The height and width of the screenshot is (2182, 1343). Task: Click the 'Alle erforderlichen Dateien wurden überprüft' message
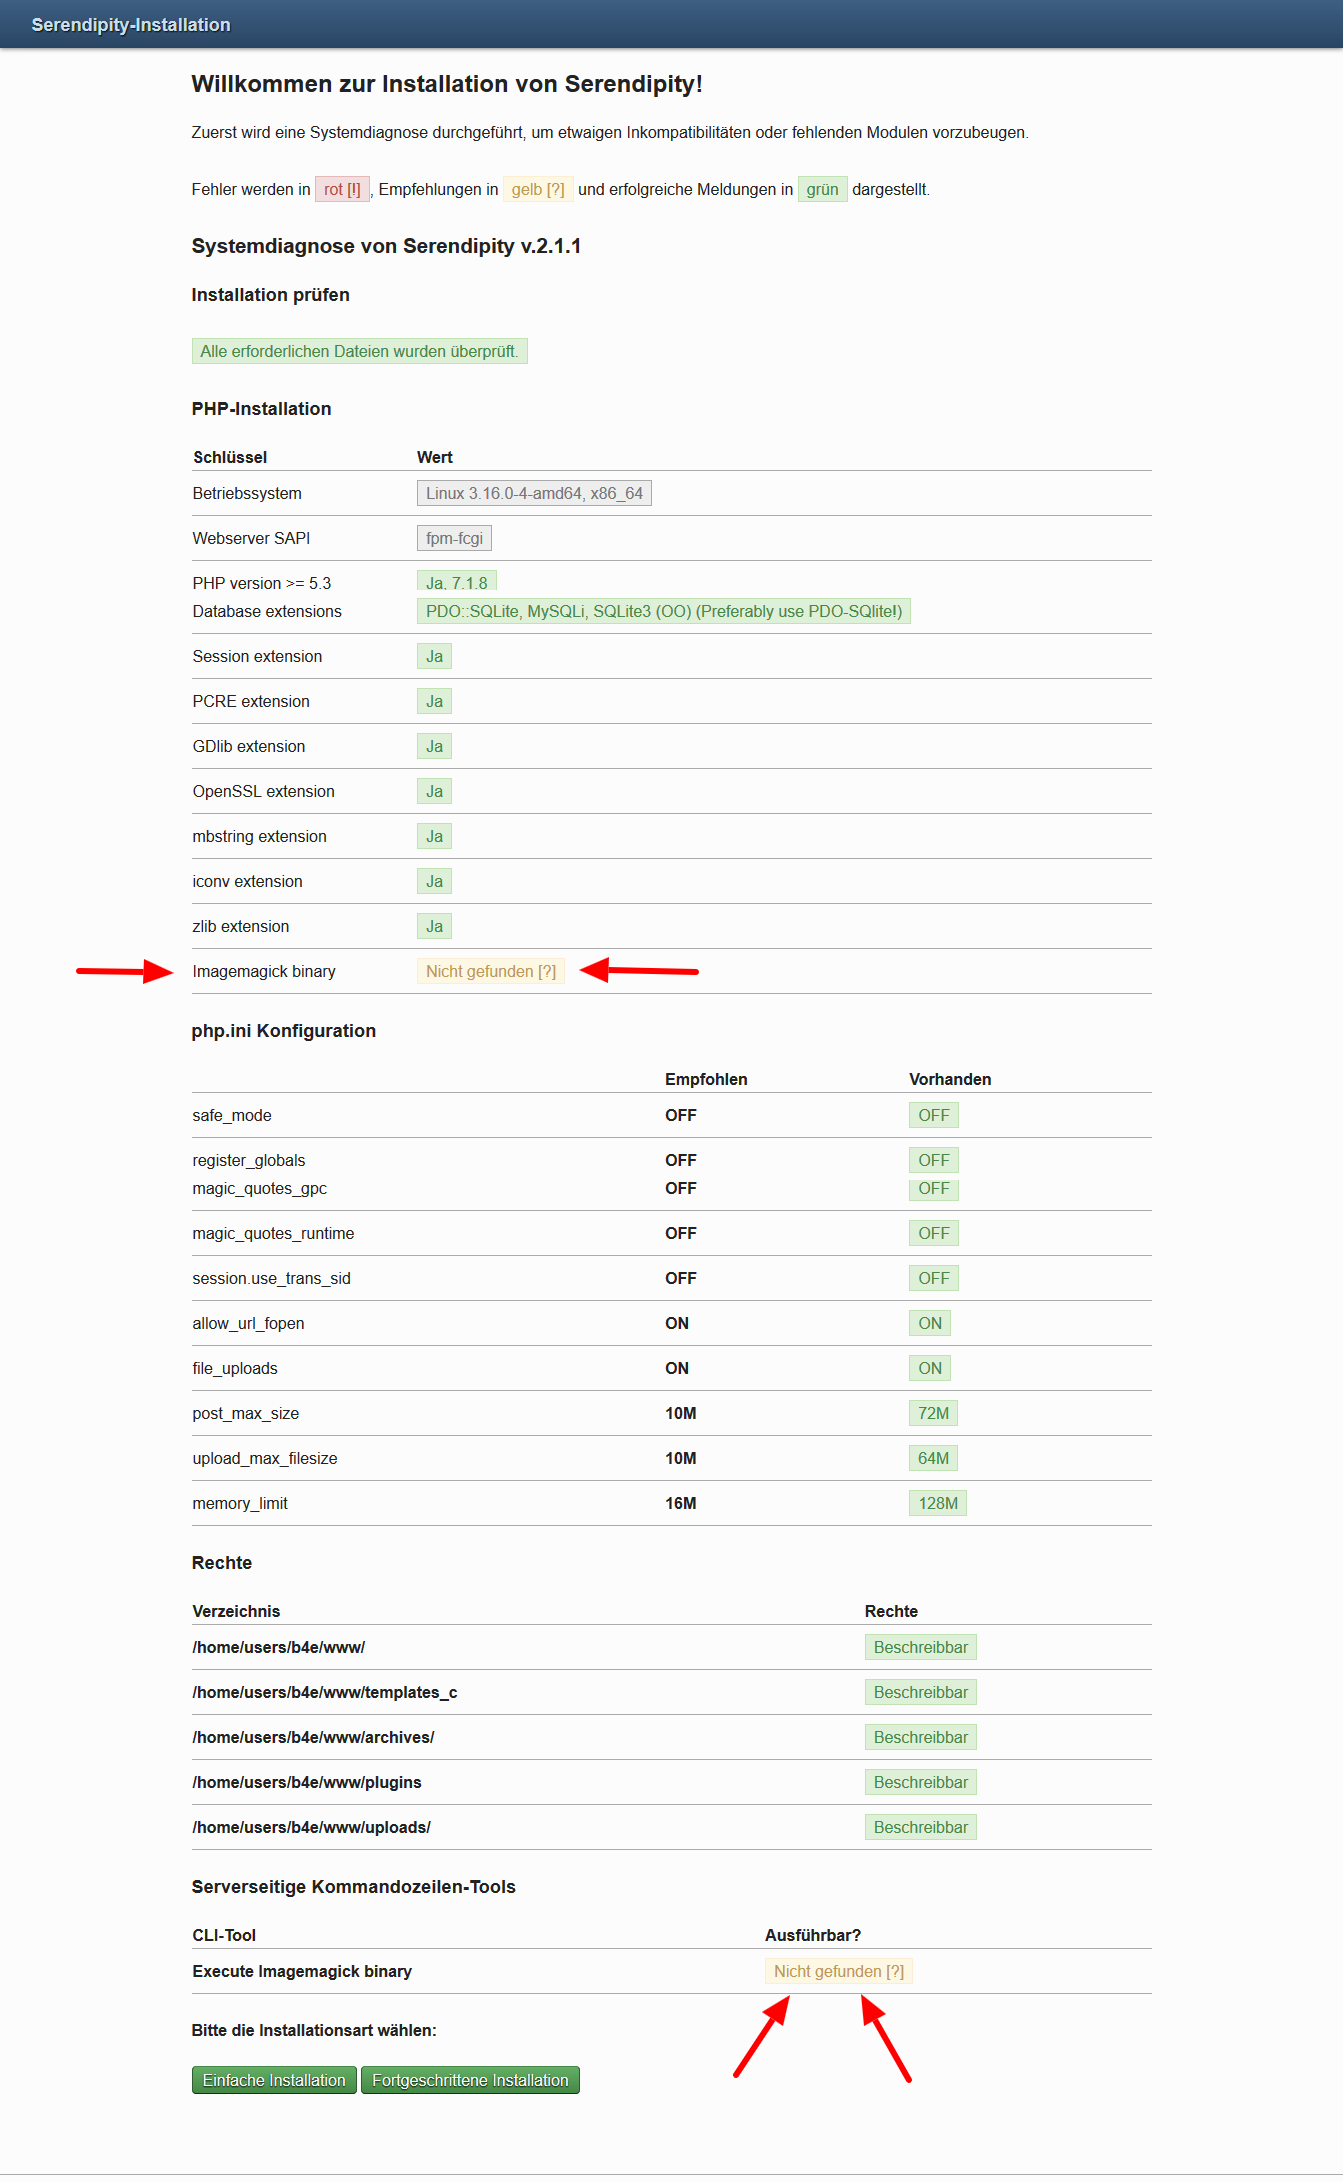tap(359, 351)
